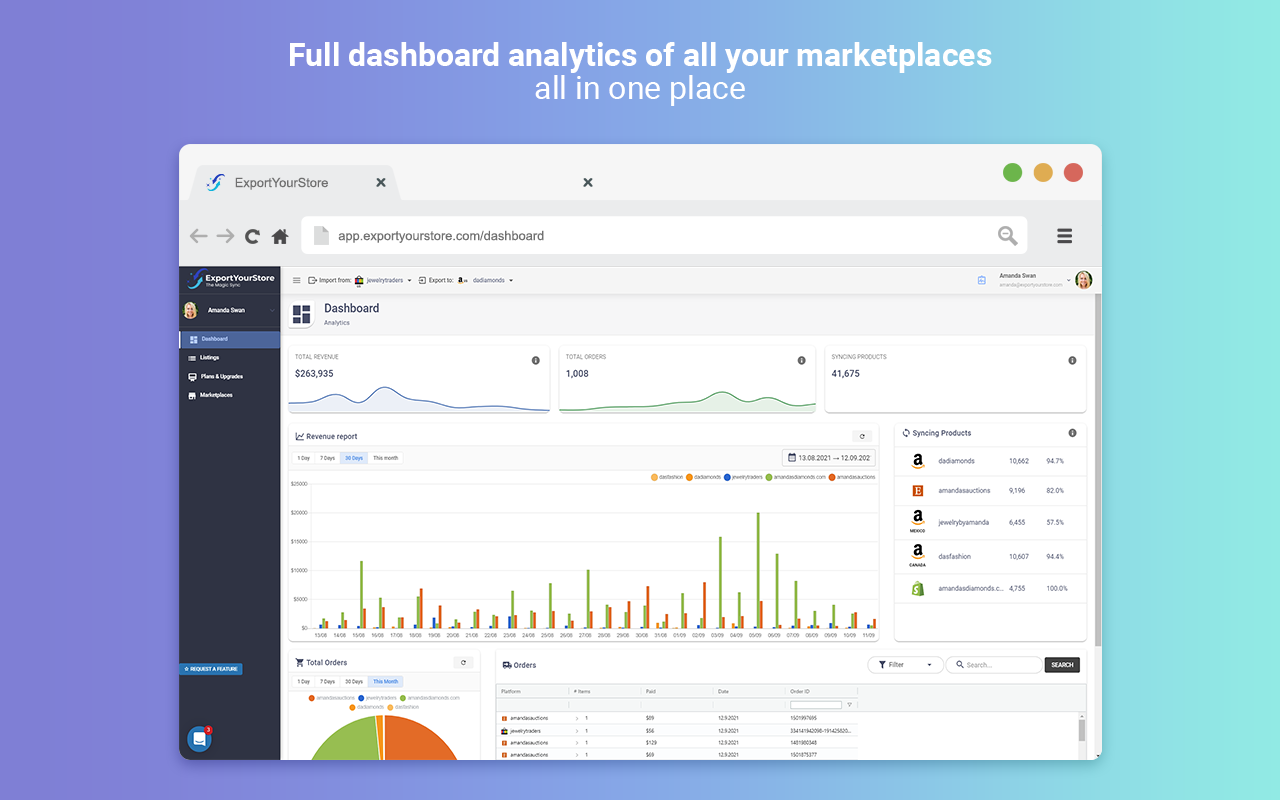Open the chat widget with notification badge
This screenshot has width=1280, height=800.
click(200, 739)
